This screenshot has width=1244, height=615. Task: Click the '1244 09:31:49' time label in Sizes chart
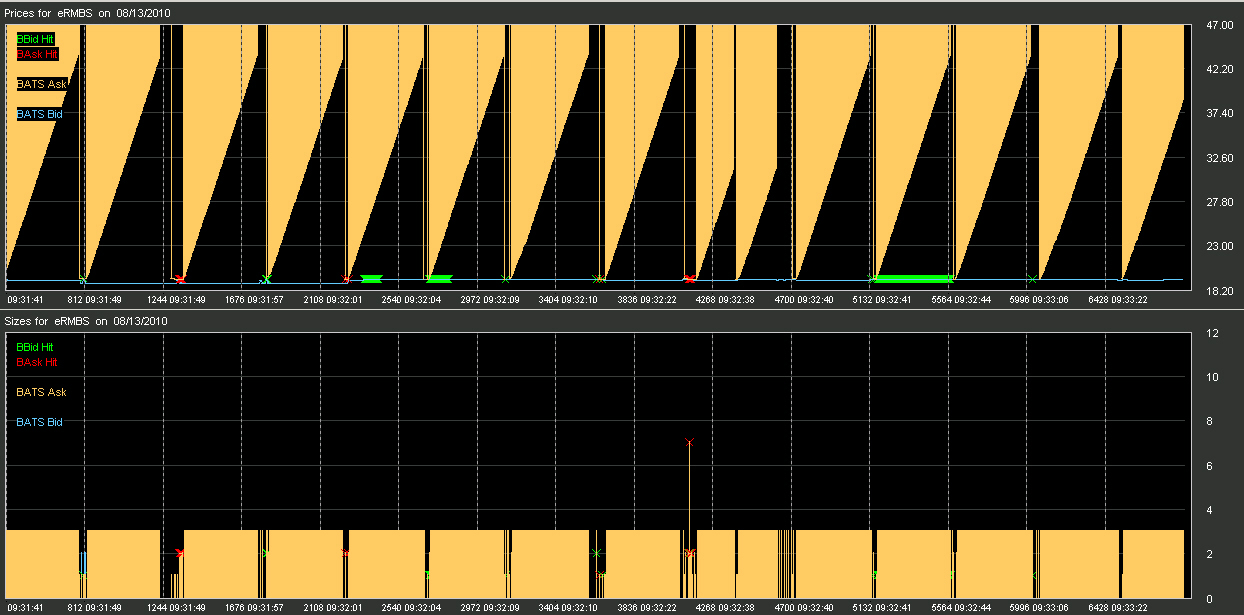176,607
